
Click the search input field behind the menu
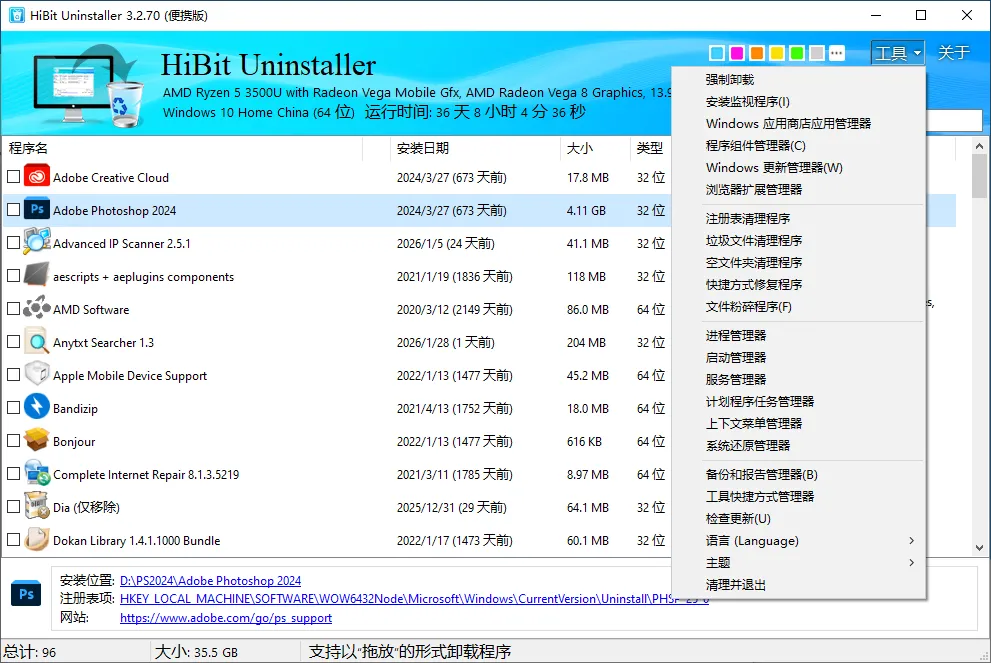point(954,120)
